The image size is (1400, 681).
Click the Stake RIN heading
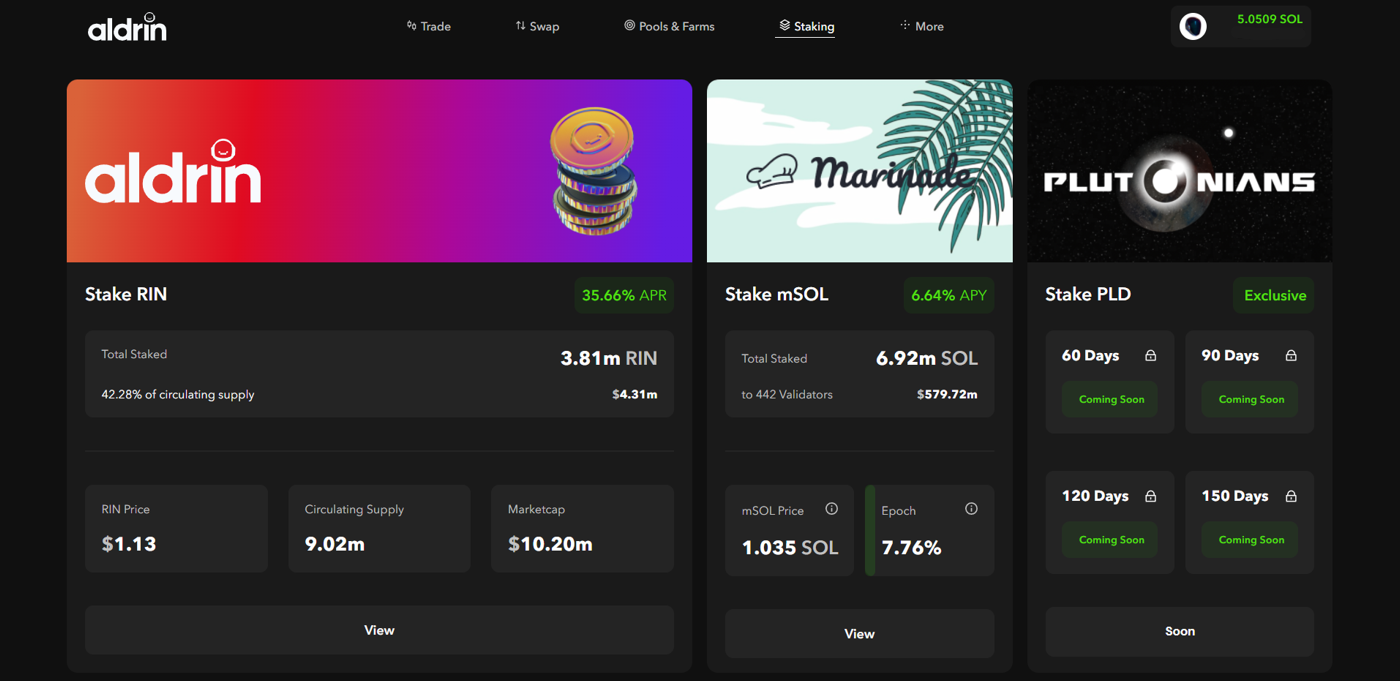pyautogui.click(x=126, y=294)
